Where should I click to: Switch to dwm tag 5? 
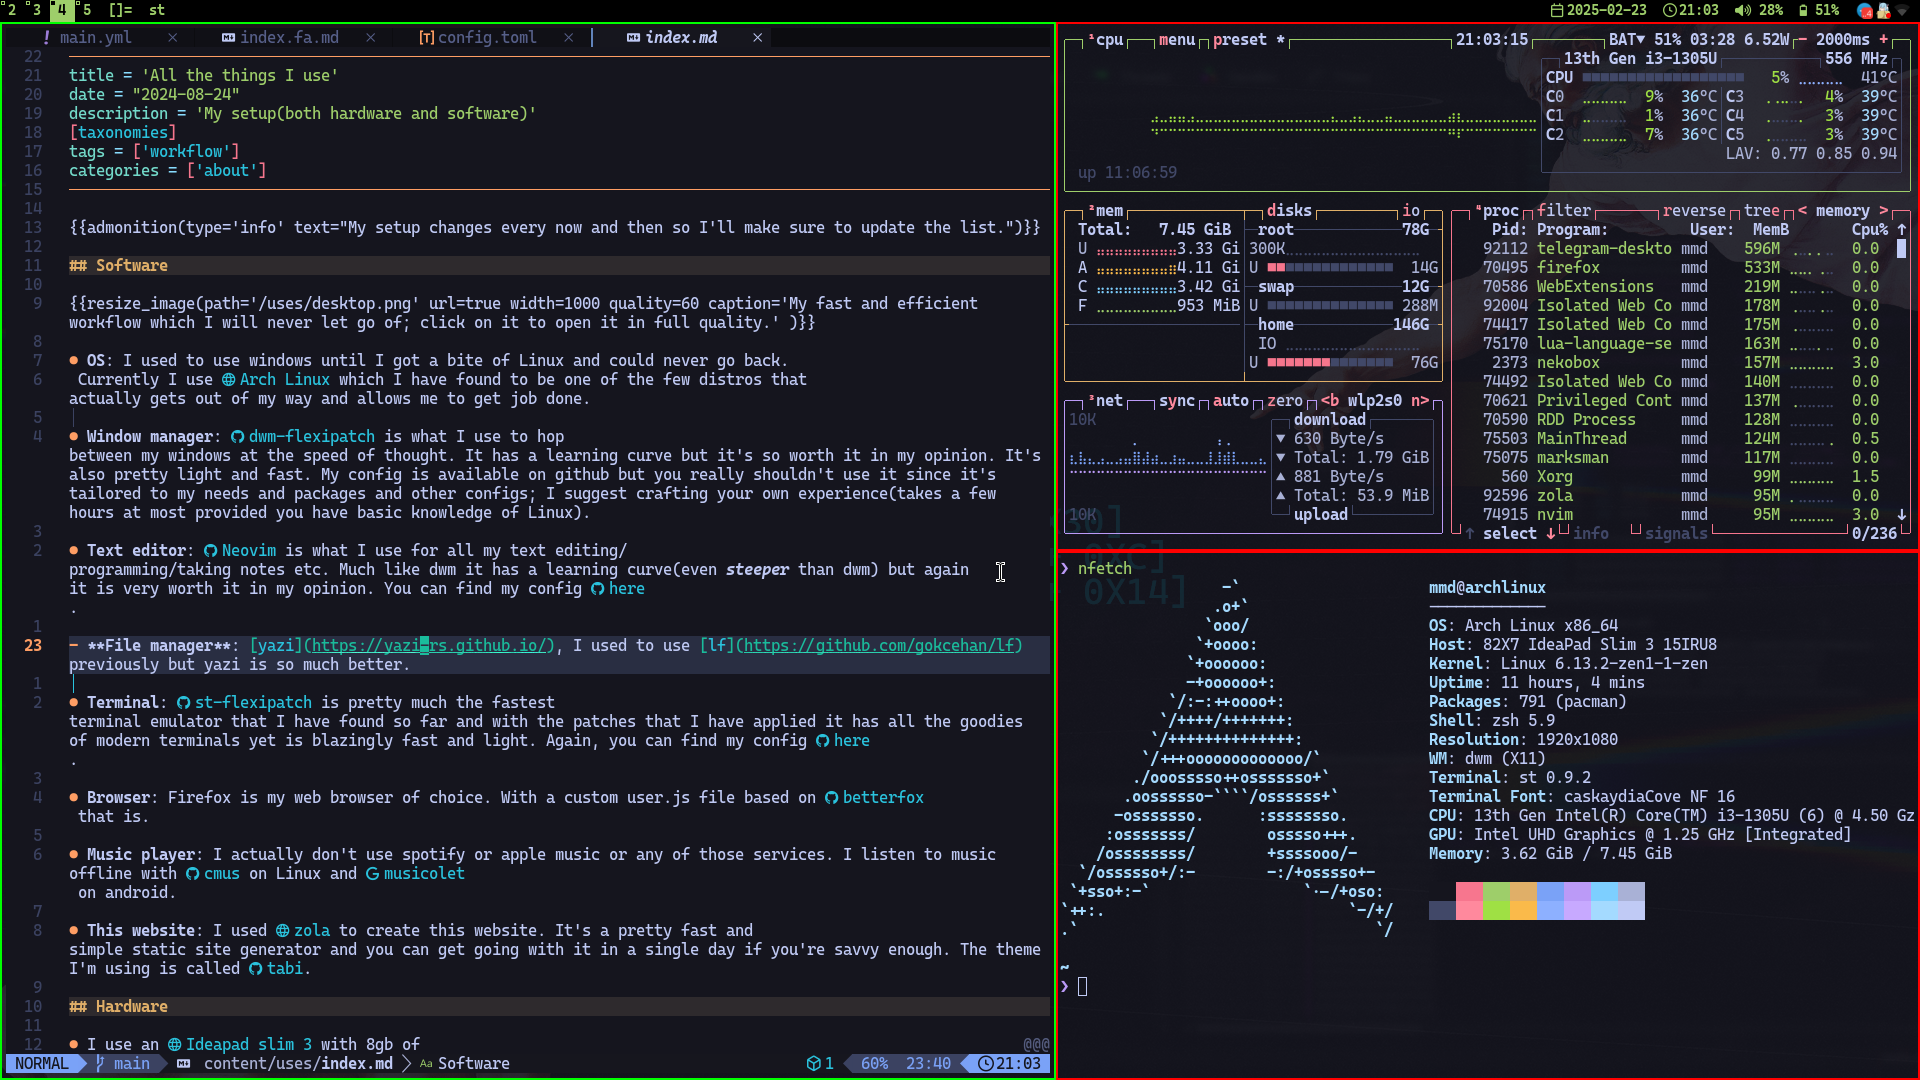[86, 10]
